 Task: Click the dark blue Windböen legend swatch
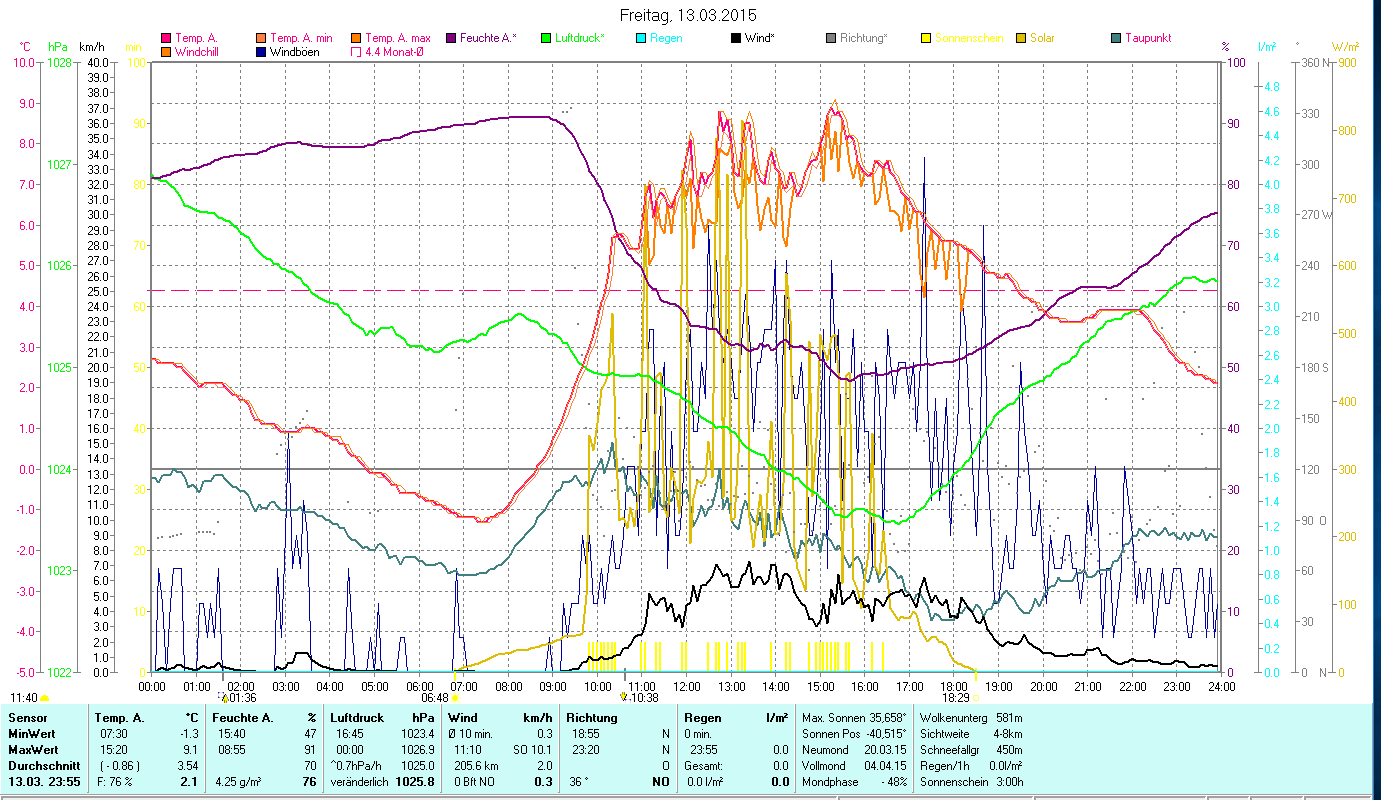point(262,52)
